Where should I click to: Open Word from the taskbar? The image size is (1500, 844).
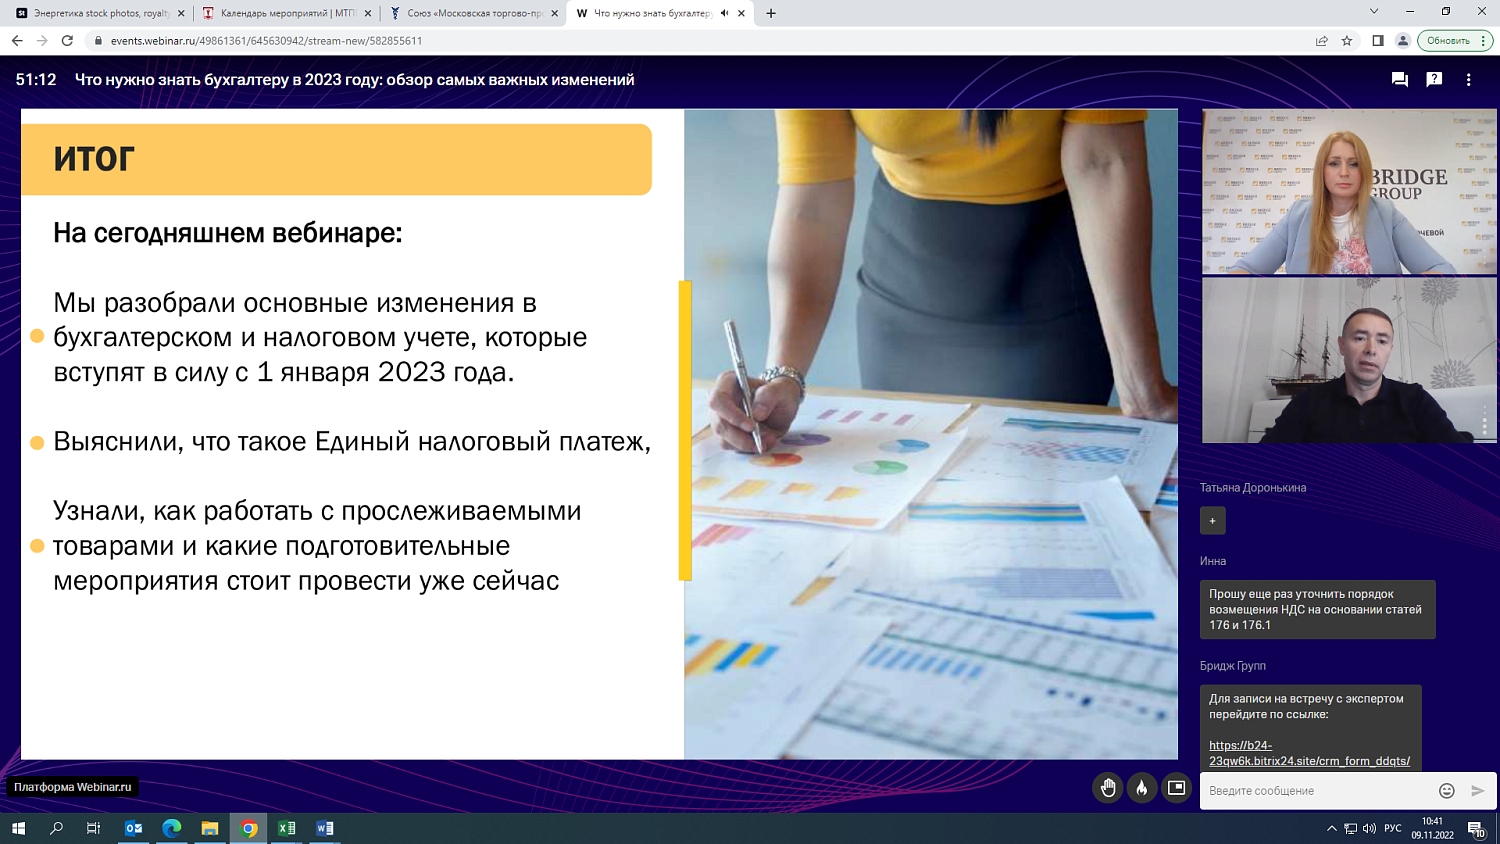[x=325, y=828]
